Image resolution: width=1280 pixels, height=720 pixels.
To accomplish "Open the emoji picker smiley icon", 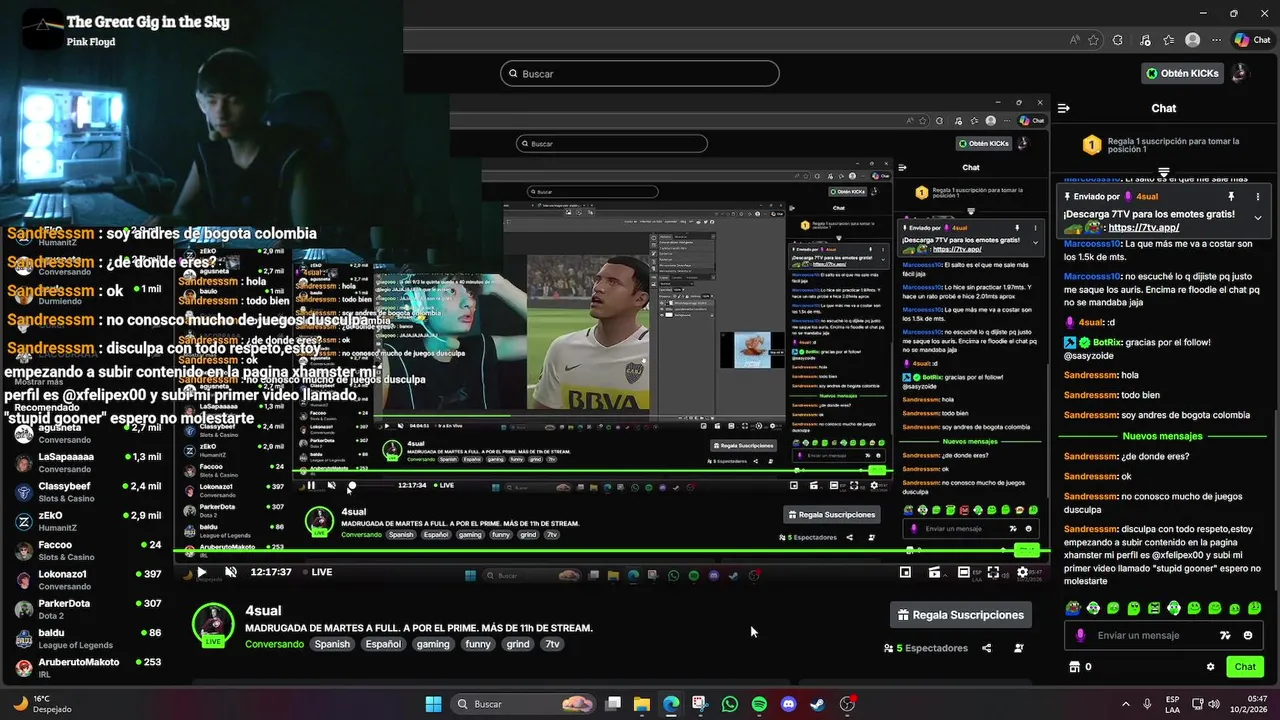I will (x=1248, y=635).
